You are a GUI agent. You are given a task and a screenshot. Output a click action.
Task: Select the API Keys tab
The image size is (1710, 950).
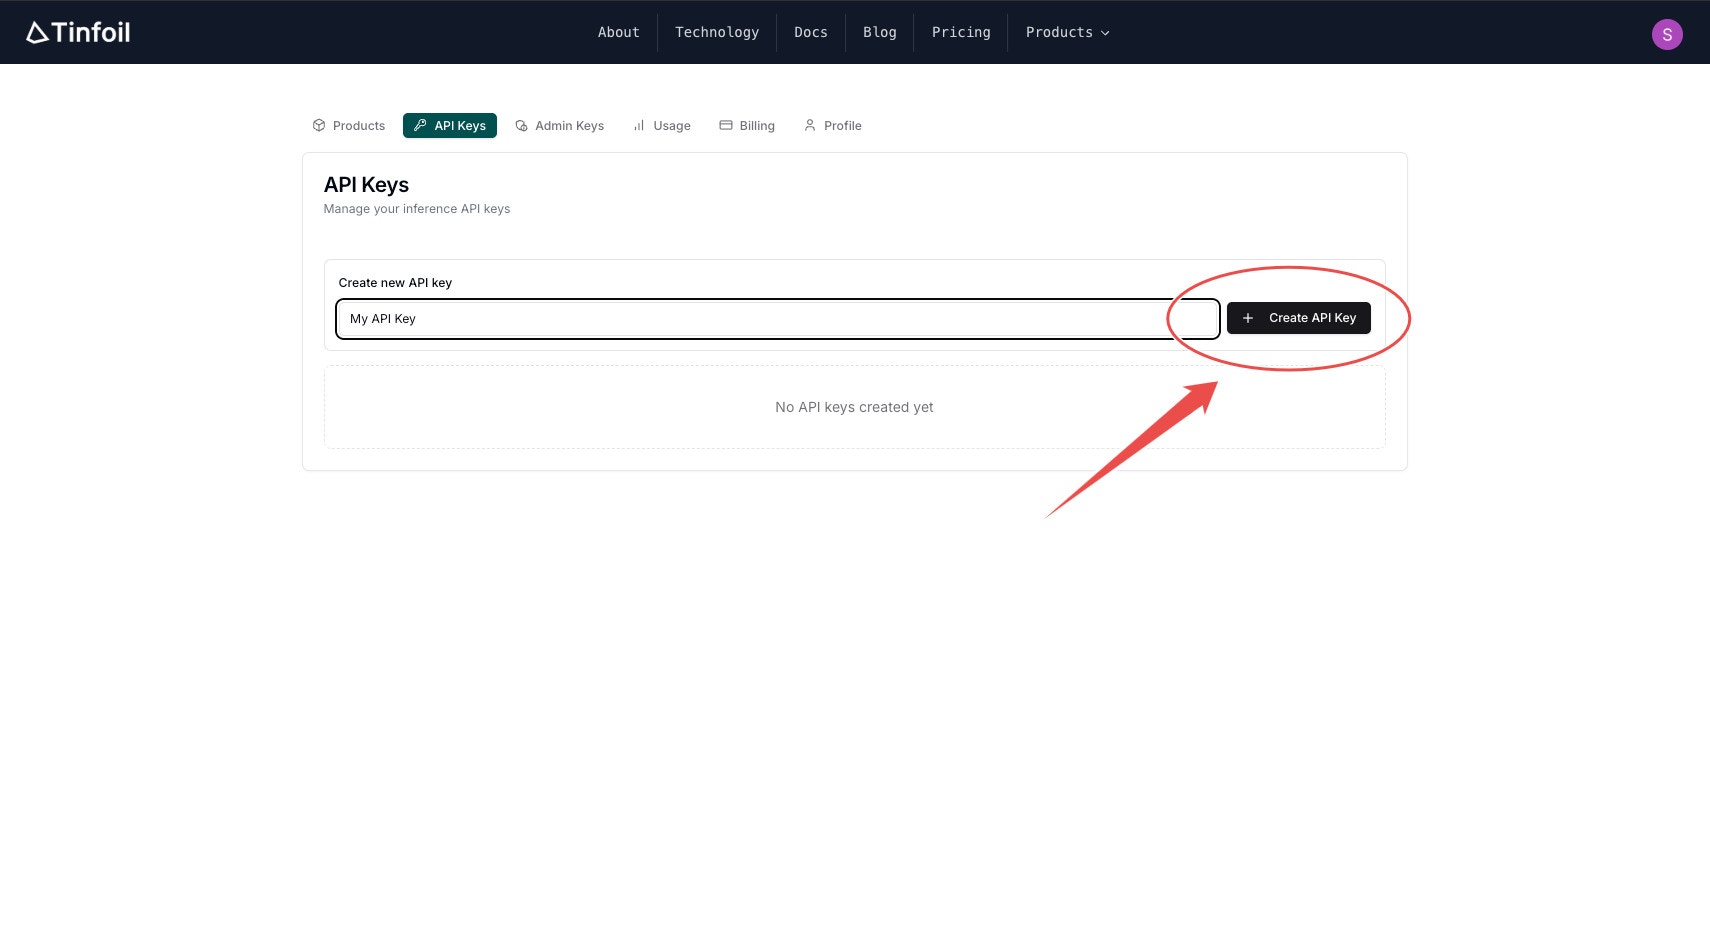point(450,126)
